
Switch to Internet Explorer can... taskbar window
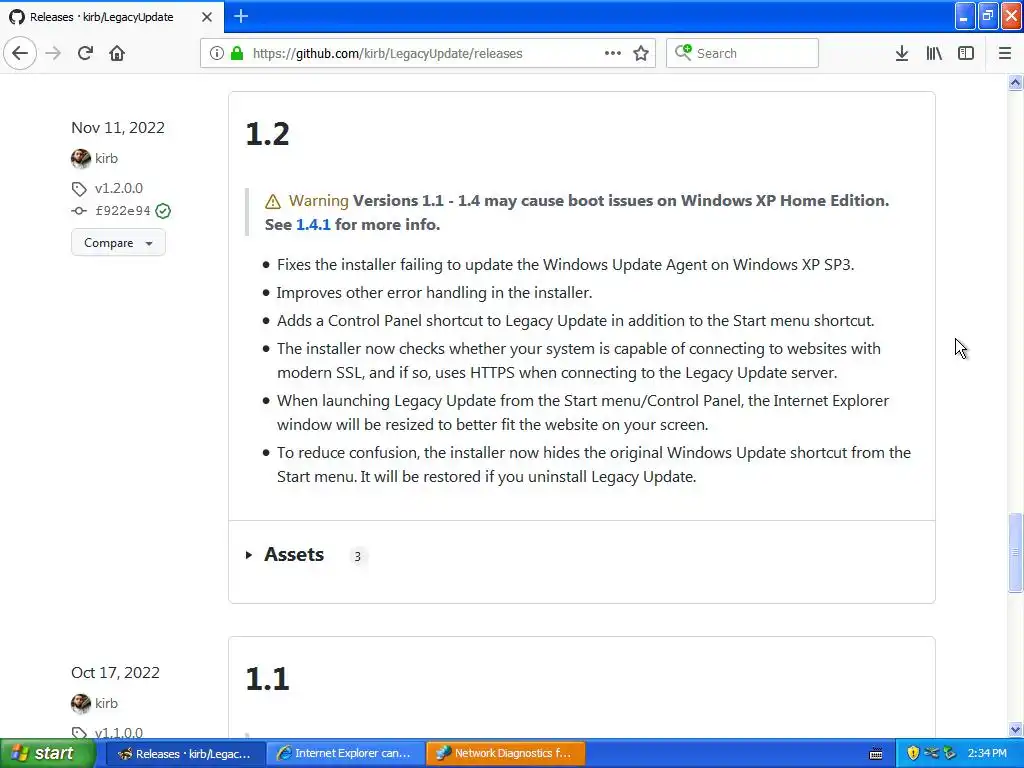345,754
